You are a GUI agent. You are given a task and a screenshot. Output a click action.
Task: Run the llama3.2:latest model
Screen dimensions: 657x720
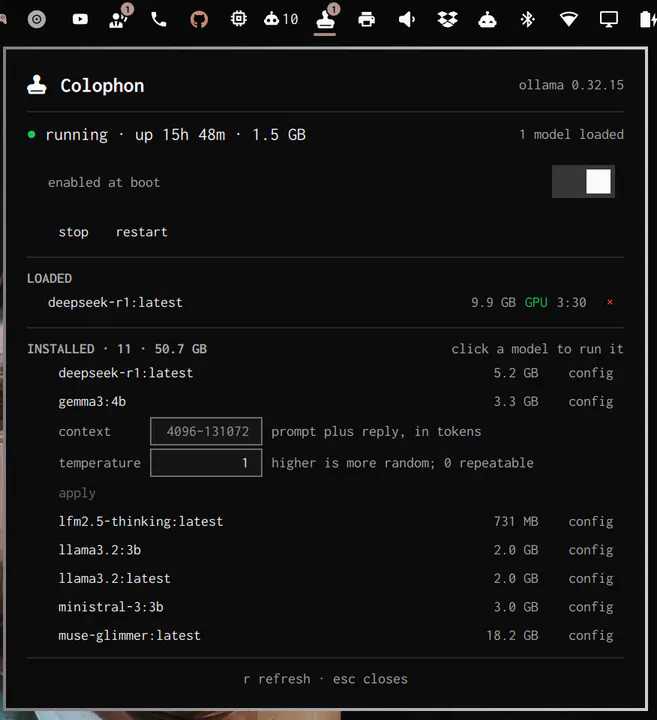click(114, 579)
